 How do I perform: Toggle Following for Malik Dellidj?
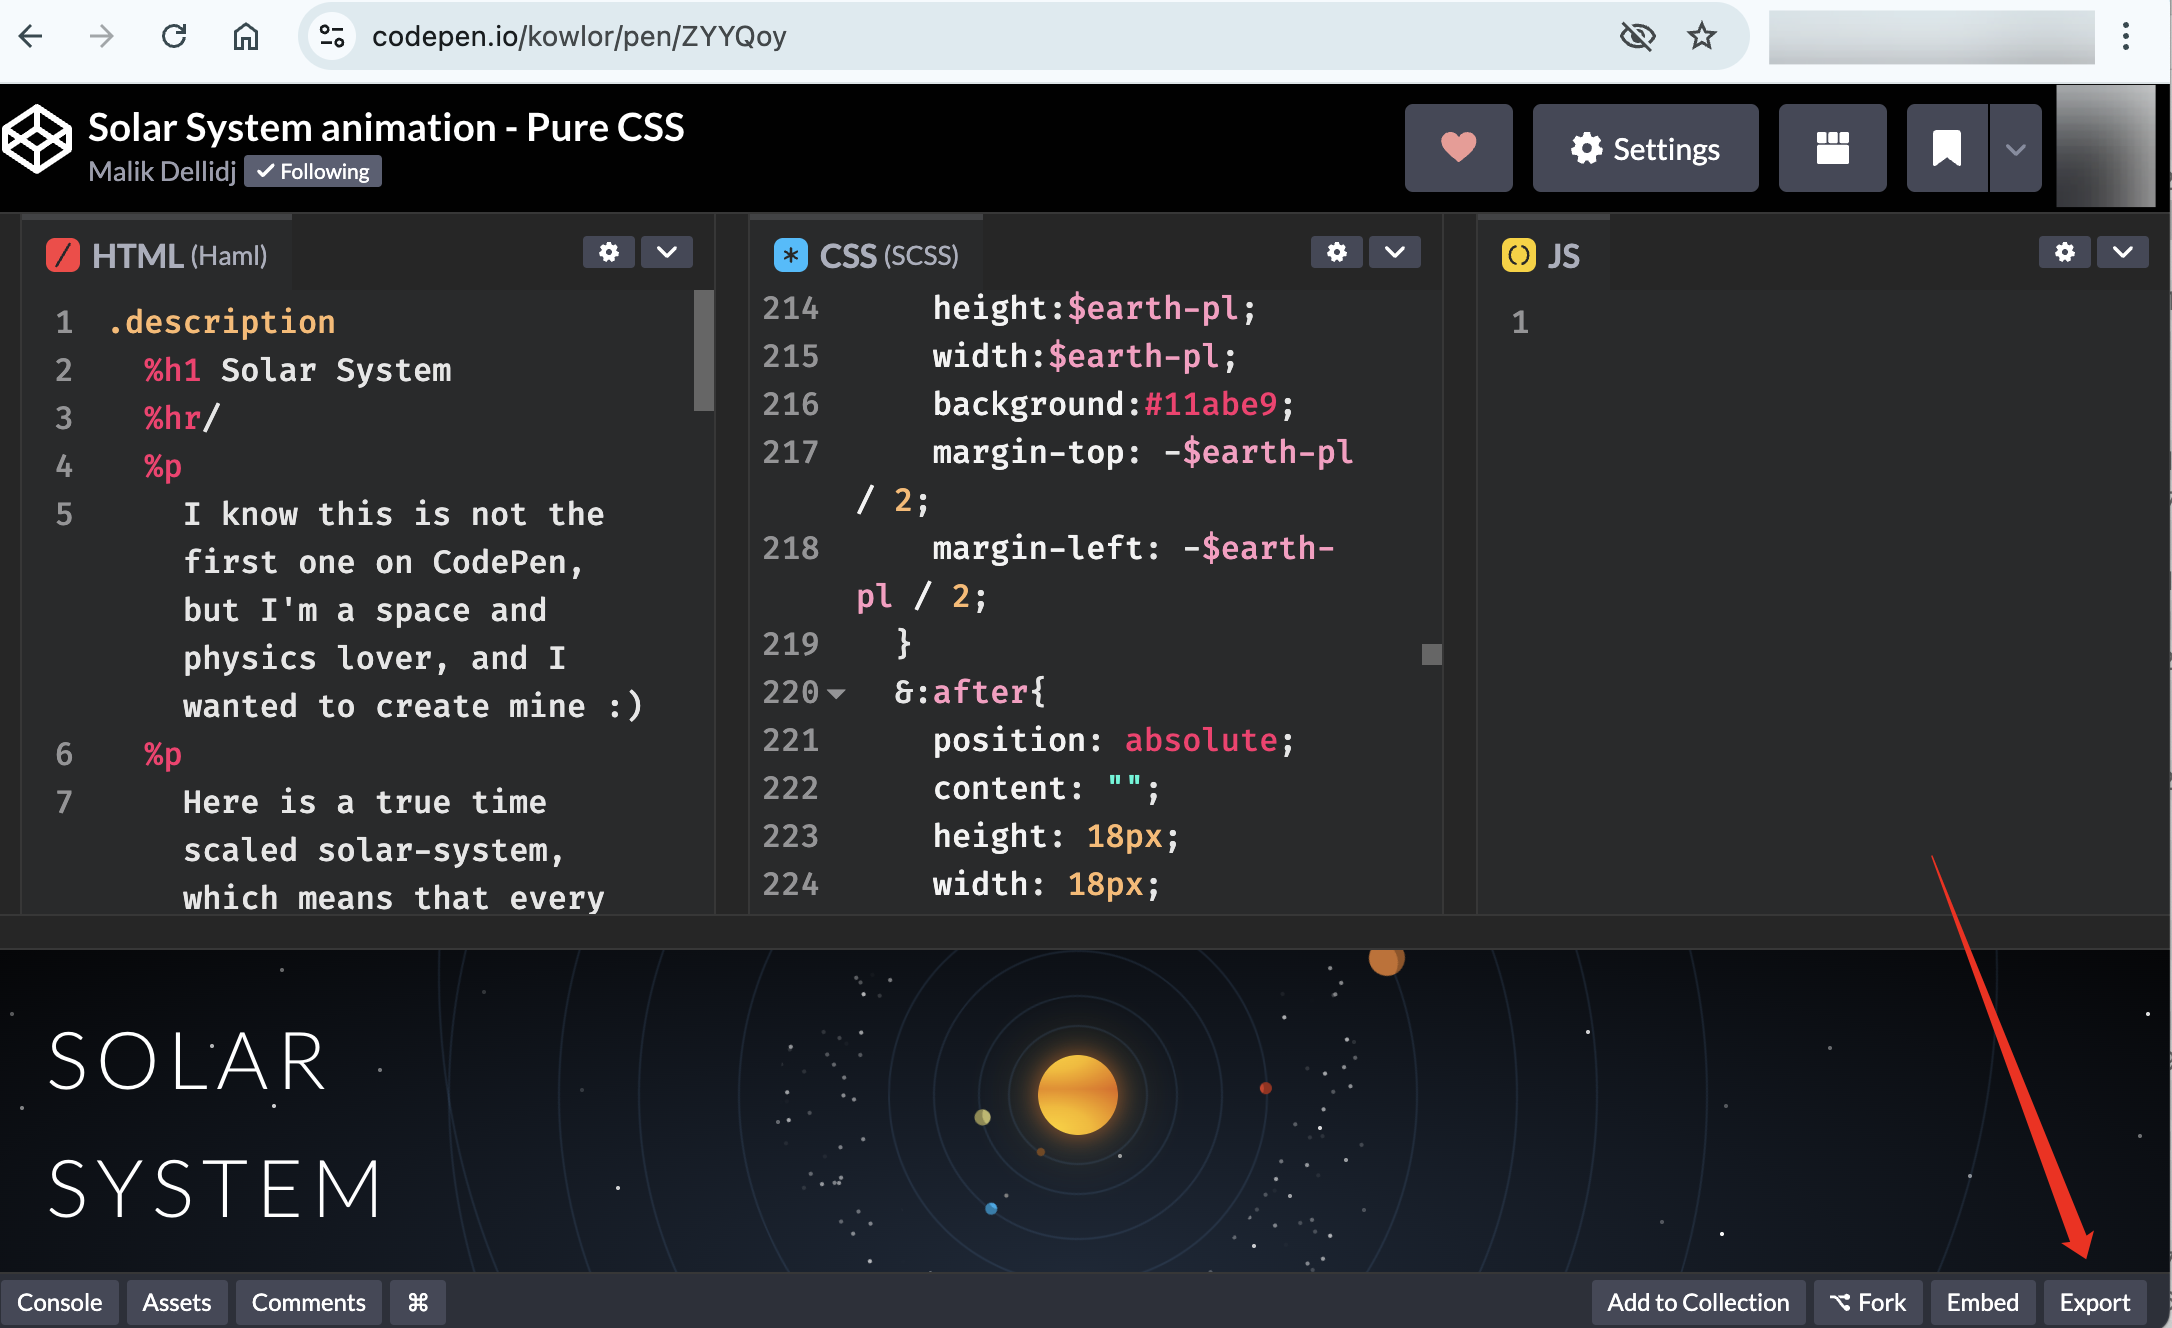(314, 171)
